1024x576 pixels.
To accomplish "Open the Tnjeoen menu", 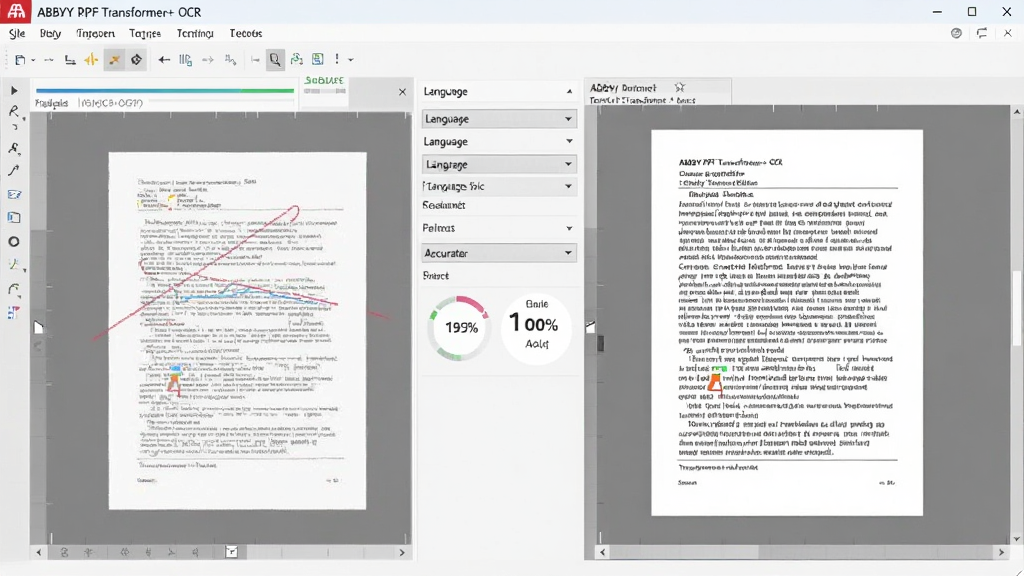I will [x=95, y=33].
